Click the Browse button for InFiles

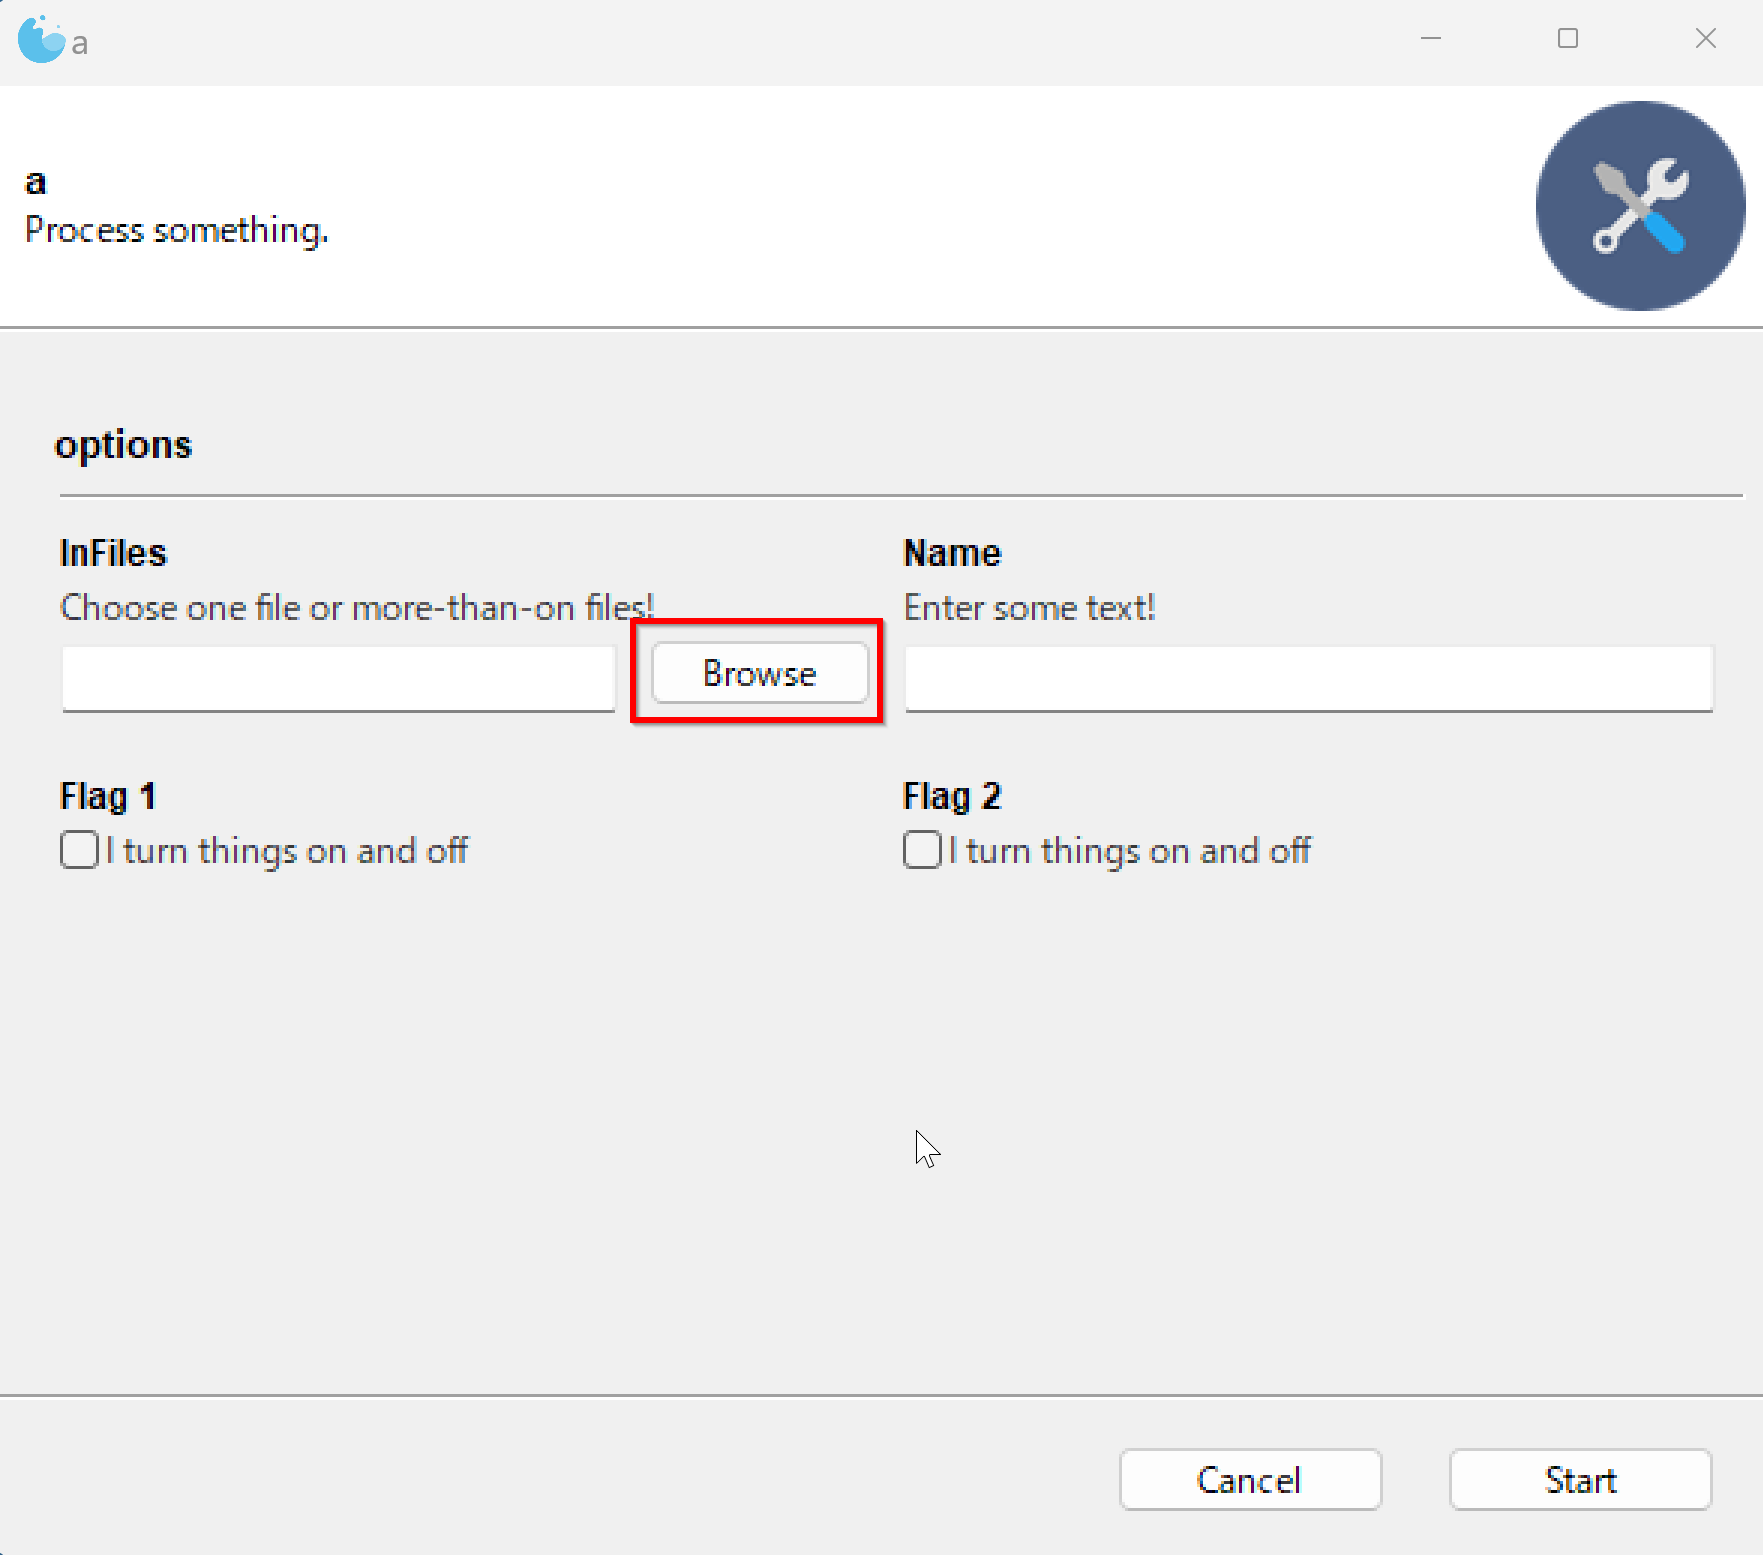click(759, 673)
